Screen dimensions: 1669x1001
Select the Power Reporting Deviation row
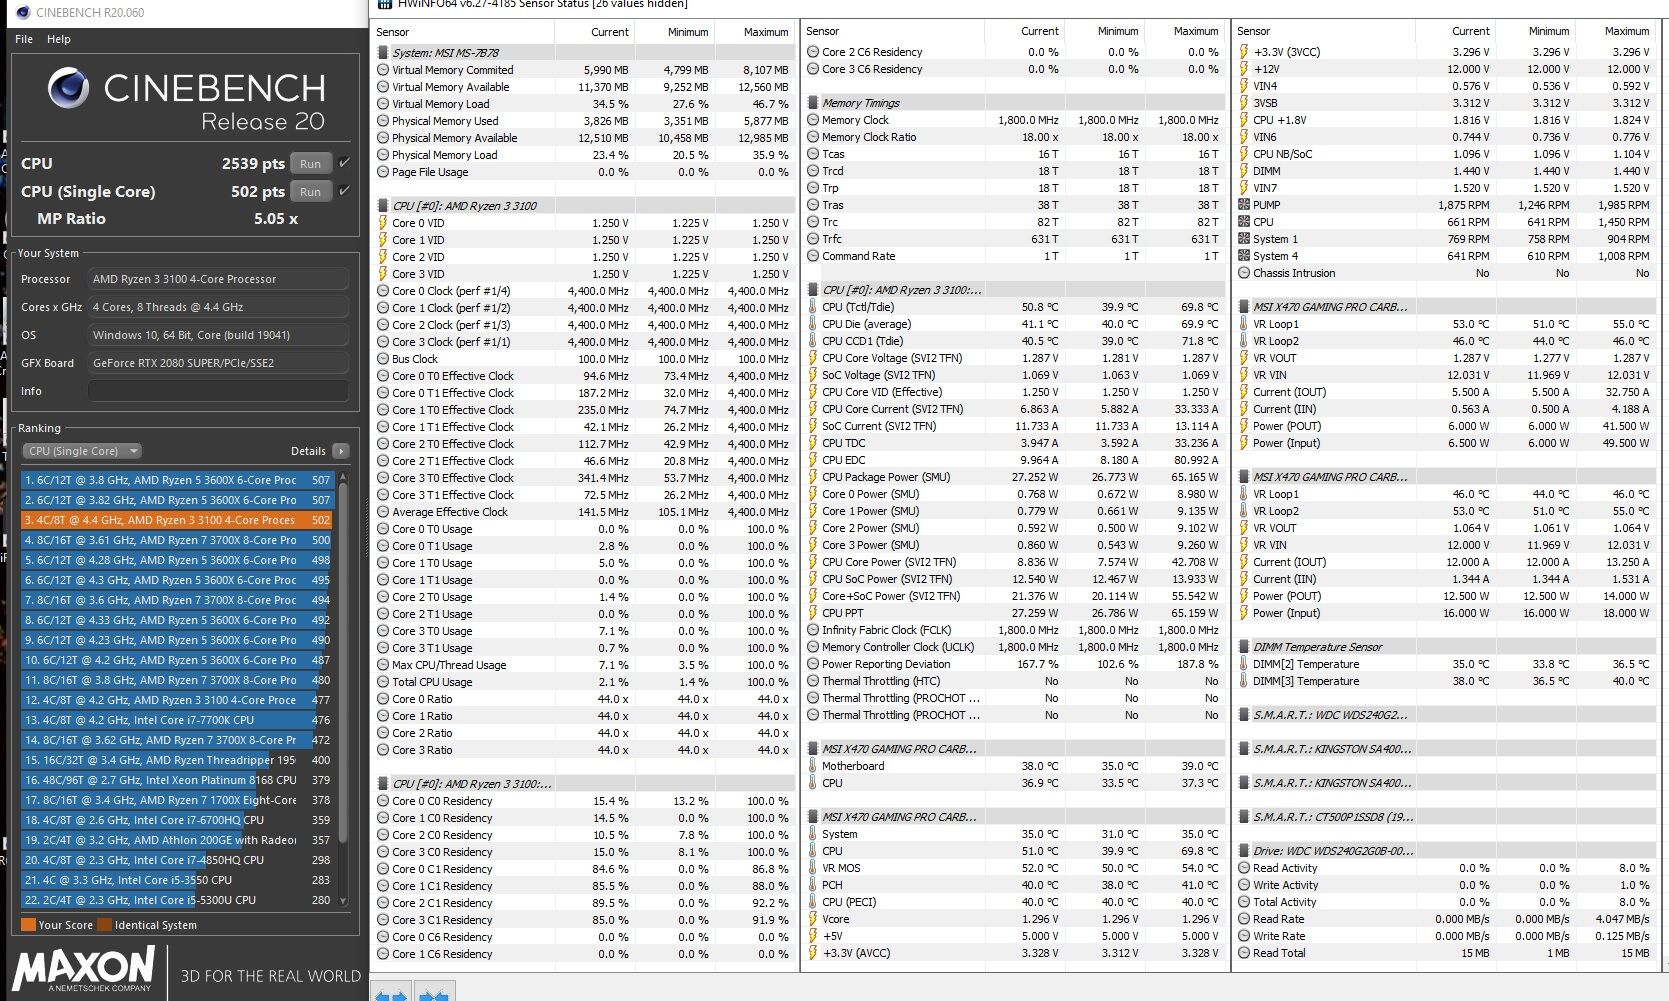coord(1013,664)
